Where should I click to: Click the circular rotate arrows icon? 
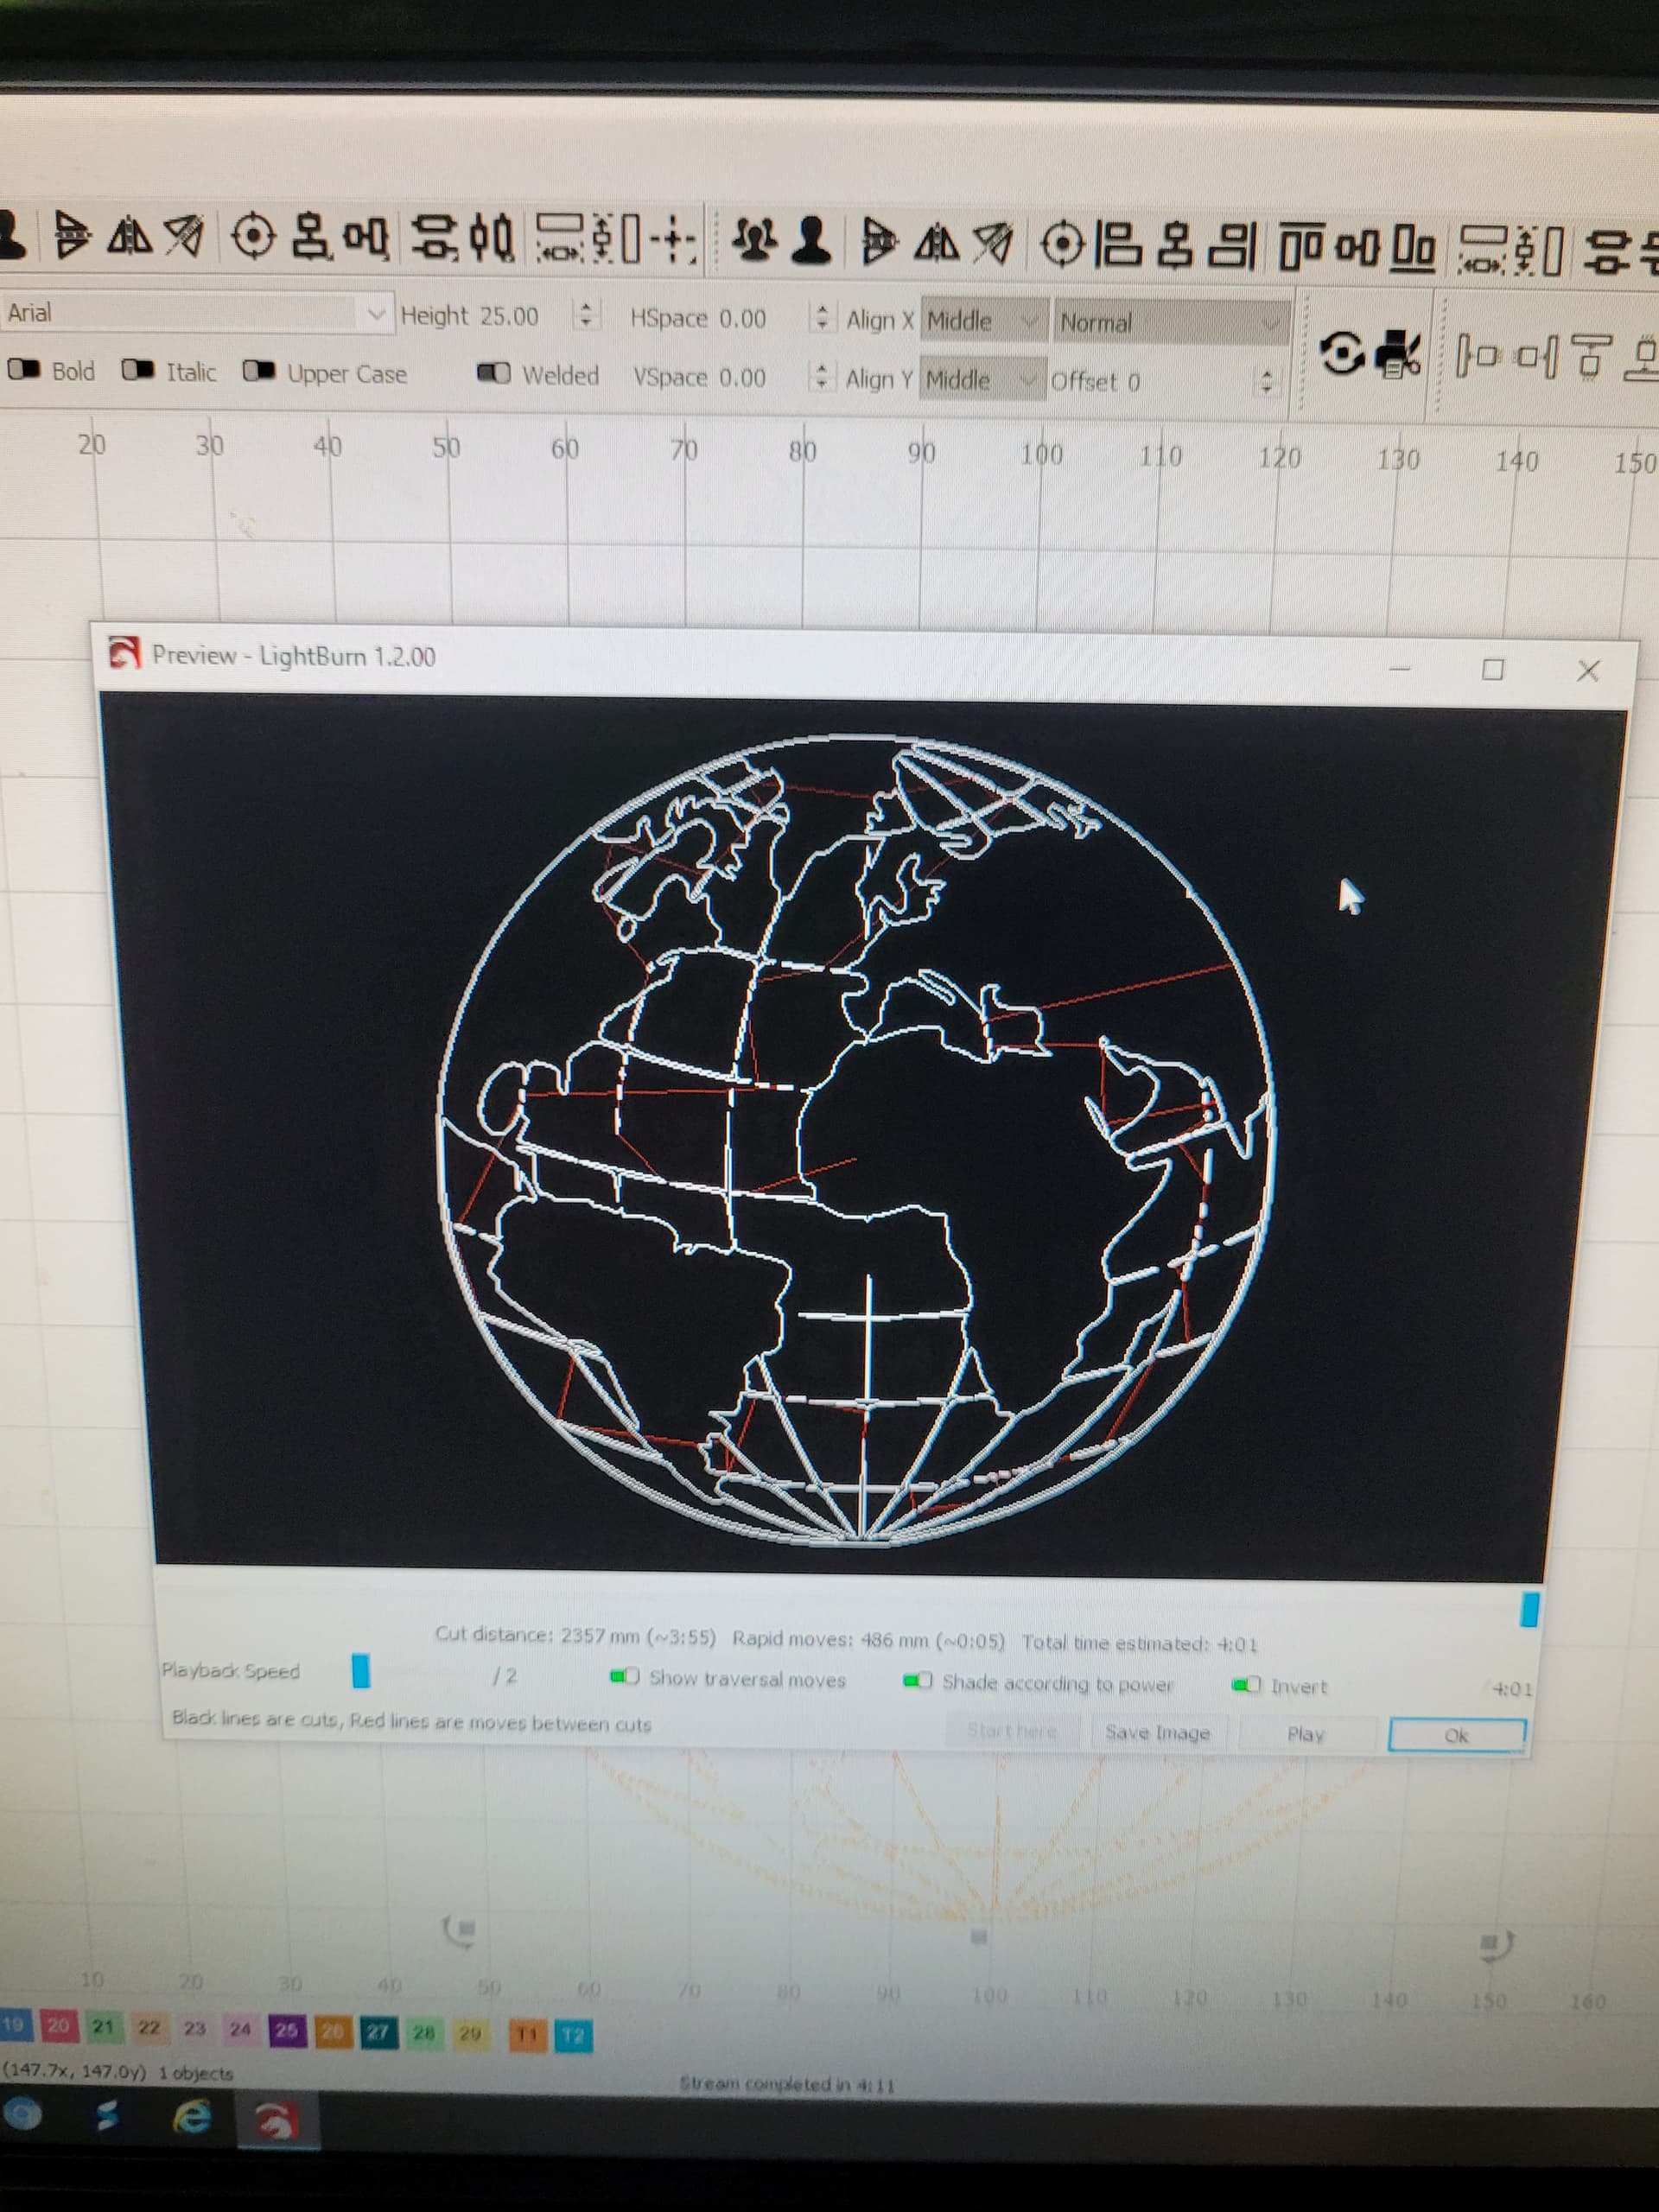coord(1342,354)
